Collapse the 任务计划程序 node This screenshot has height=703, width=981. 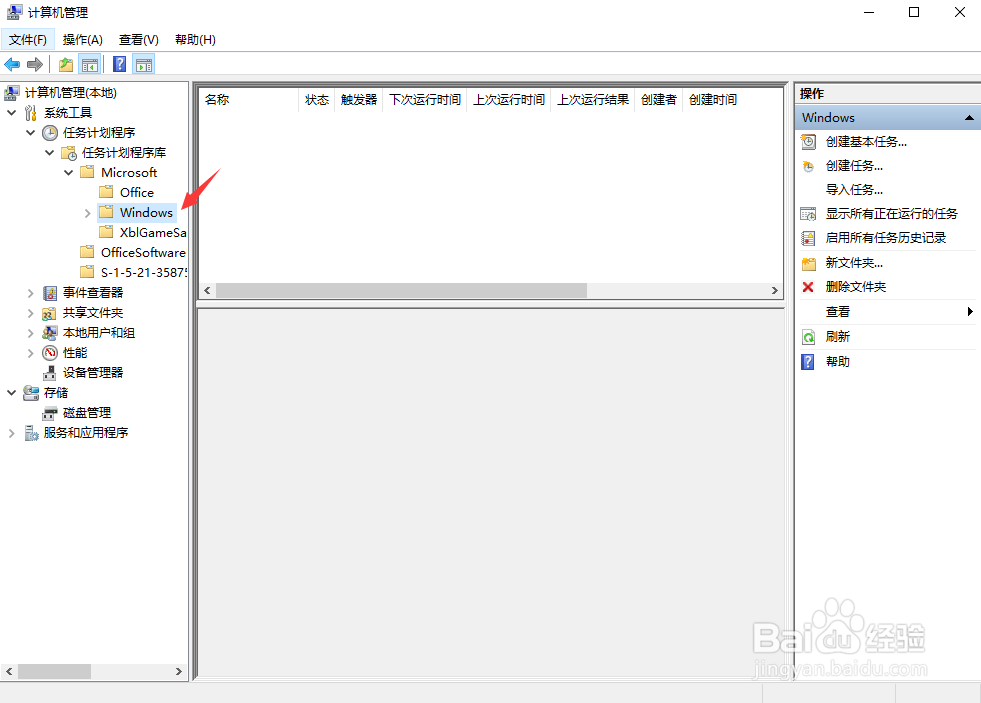coord(30,133)
